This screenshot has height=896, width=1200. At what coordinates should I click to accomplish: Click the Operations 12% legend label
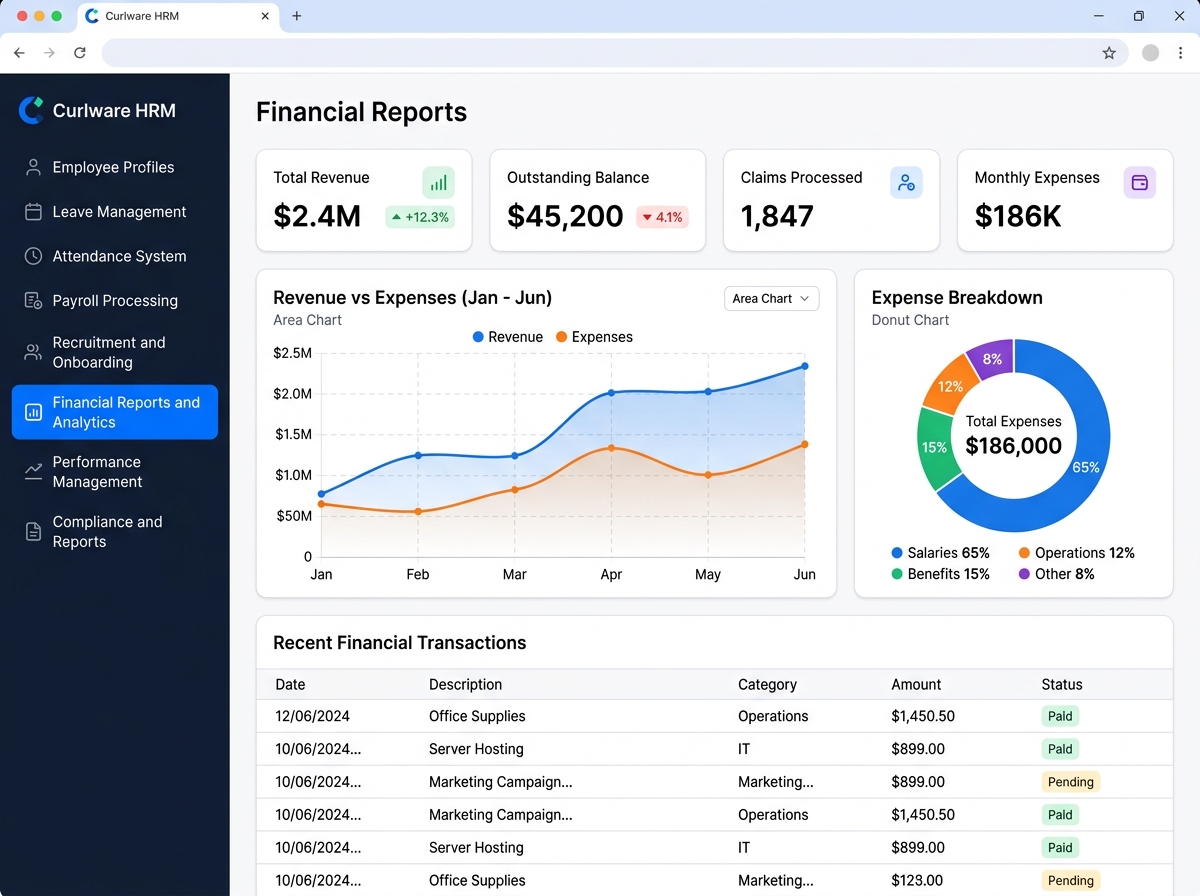tap(1076, 553)
